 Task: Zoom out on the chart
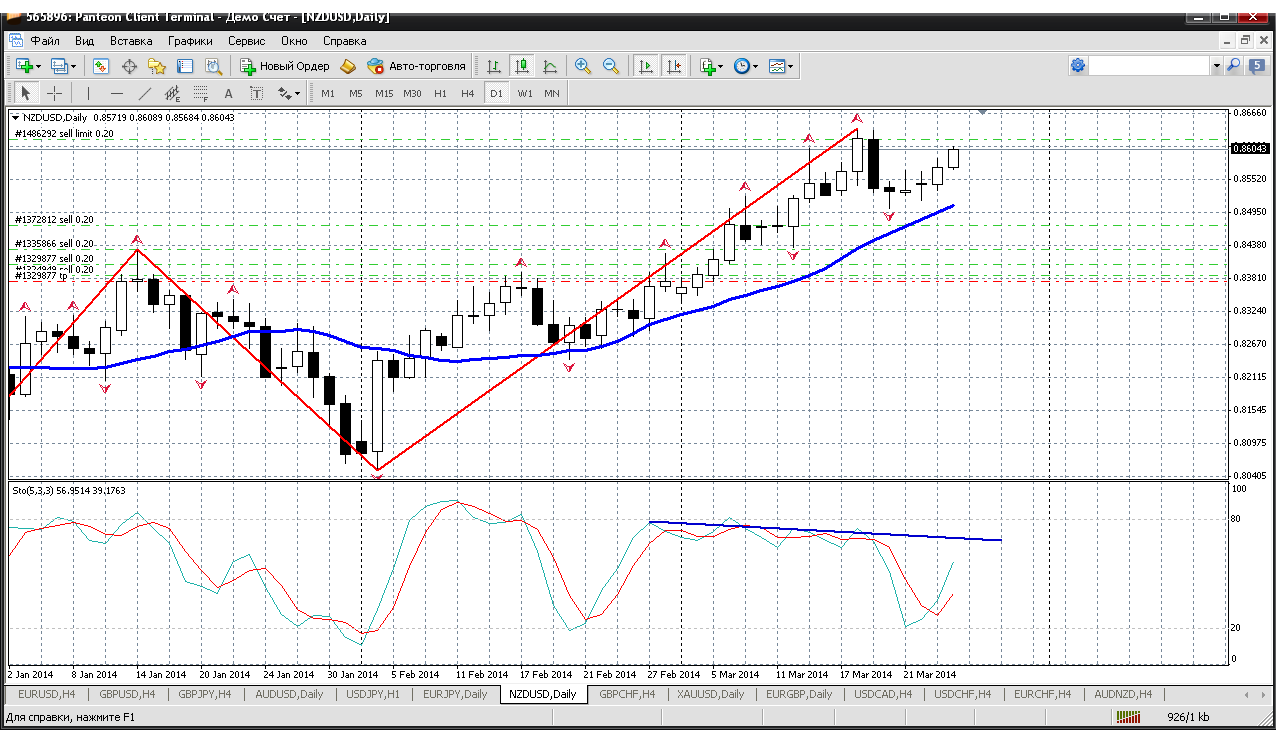tap(610, 66)
